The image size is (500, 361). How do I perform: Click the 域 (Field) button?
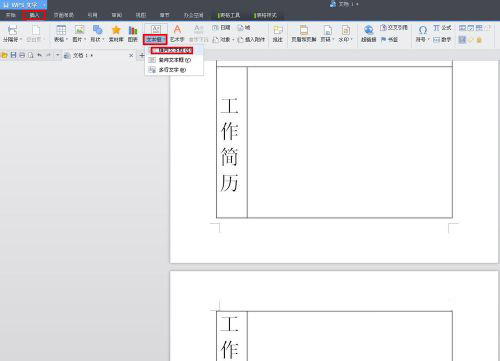[x=244, y=27]
